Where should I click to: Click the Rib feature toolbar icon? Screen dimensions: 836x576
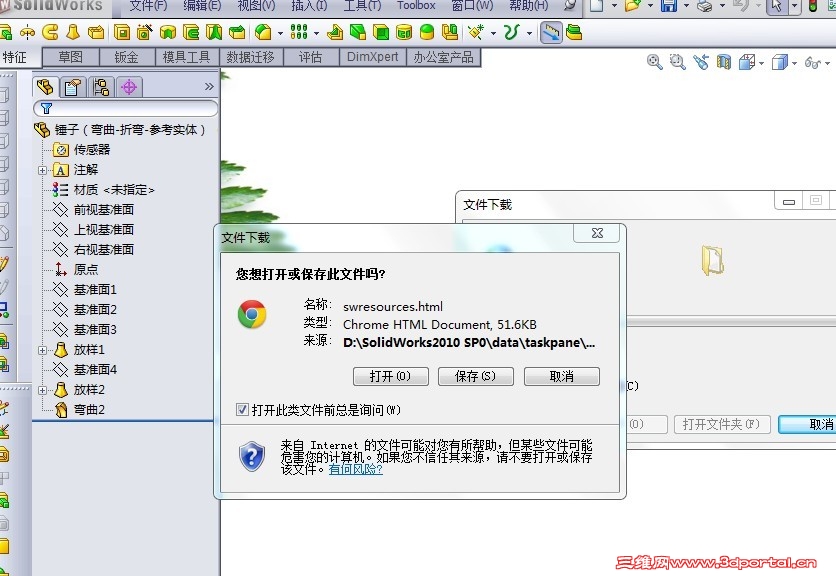pyautogui.click(x=335, y=33)
